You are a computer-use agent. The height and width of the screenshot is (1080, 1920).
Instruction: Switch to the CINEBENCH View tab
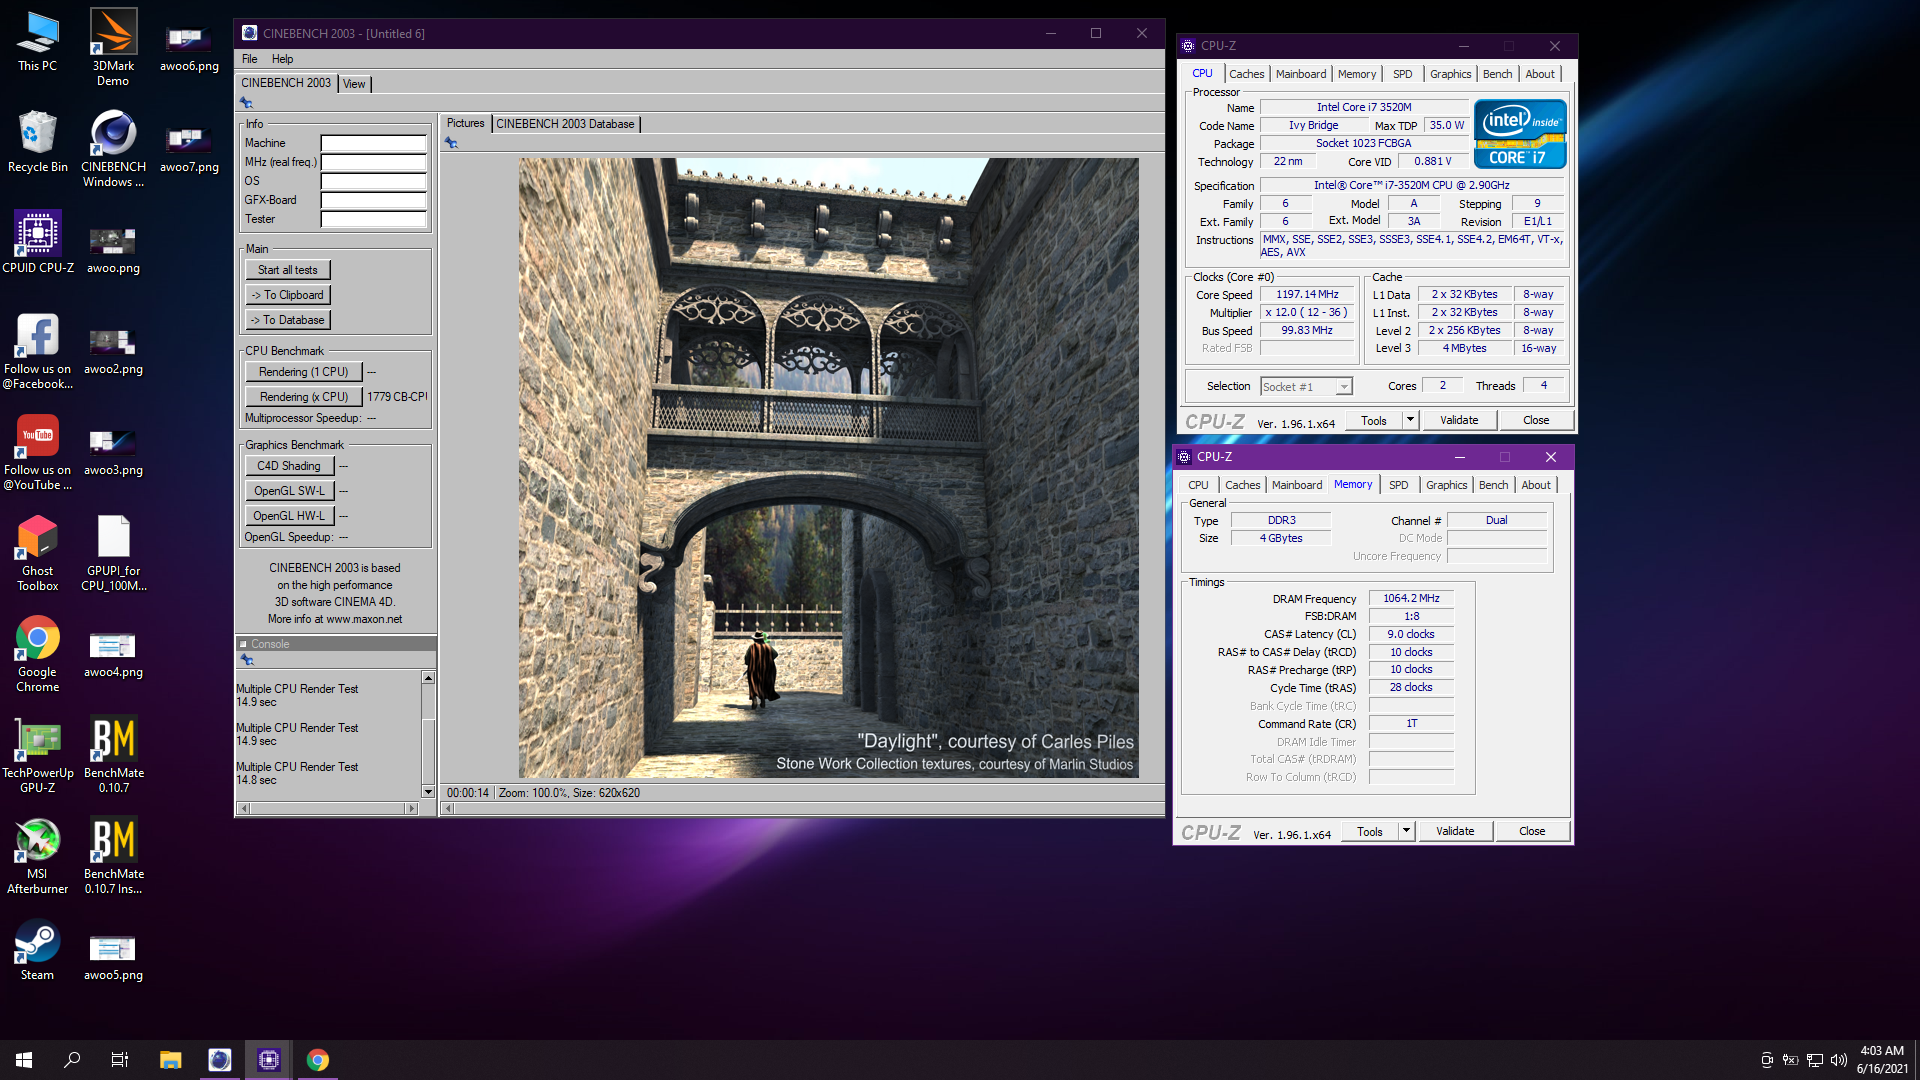(354, 84)
